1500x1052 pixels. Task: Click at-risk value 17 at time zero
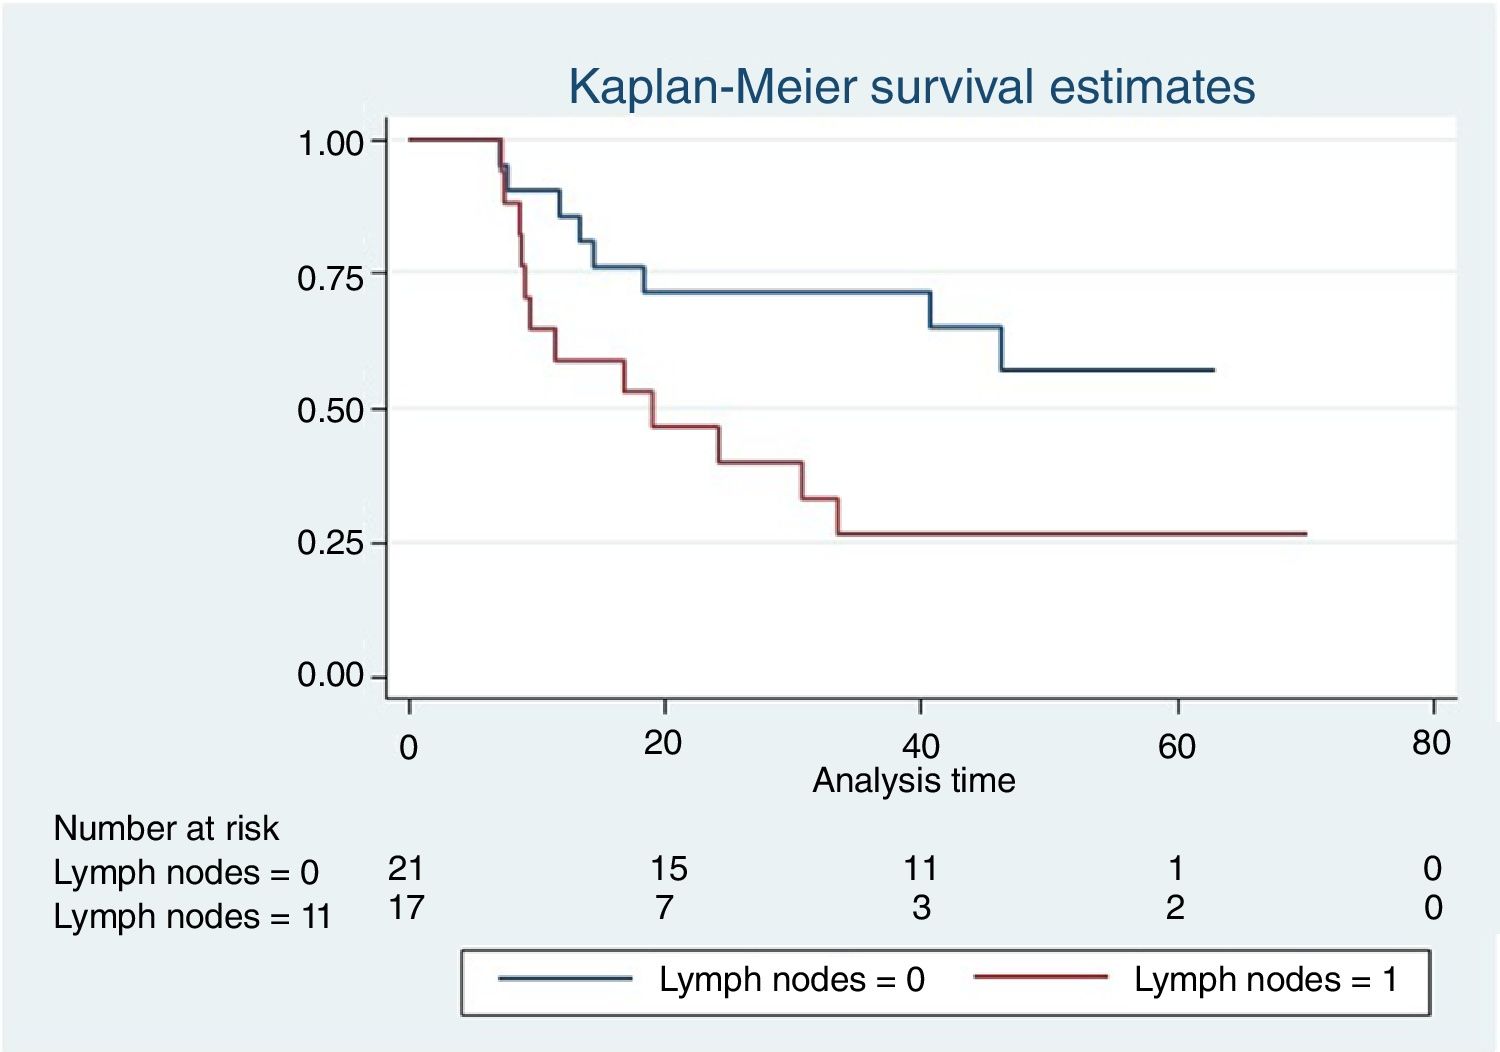click(406, 908)
